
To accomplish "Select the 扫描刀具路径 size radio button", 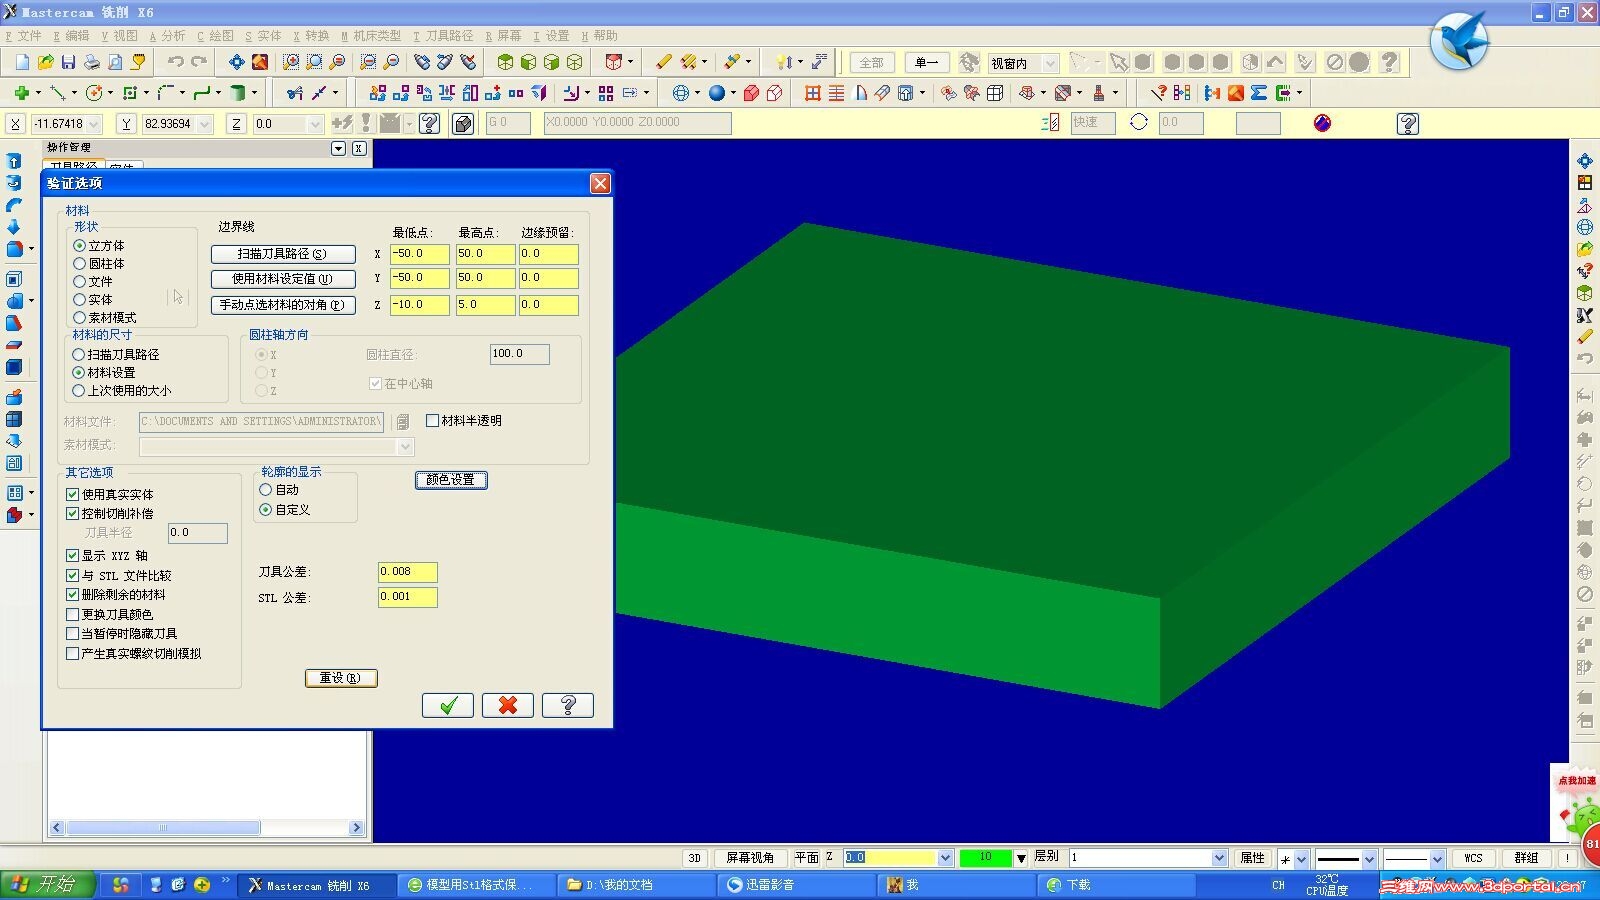I will pyautogui.click(x=79, y=355).
